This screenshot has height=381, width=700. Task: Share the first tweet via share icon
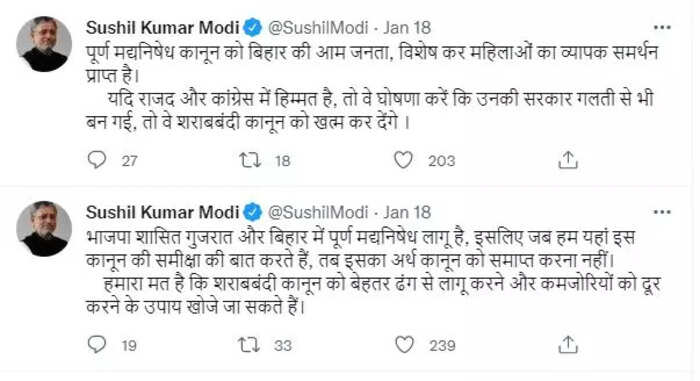(x=568, y=160)
